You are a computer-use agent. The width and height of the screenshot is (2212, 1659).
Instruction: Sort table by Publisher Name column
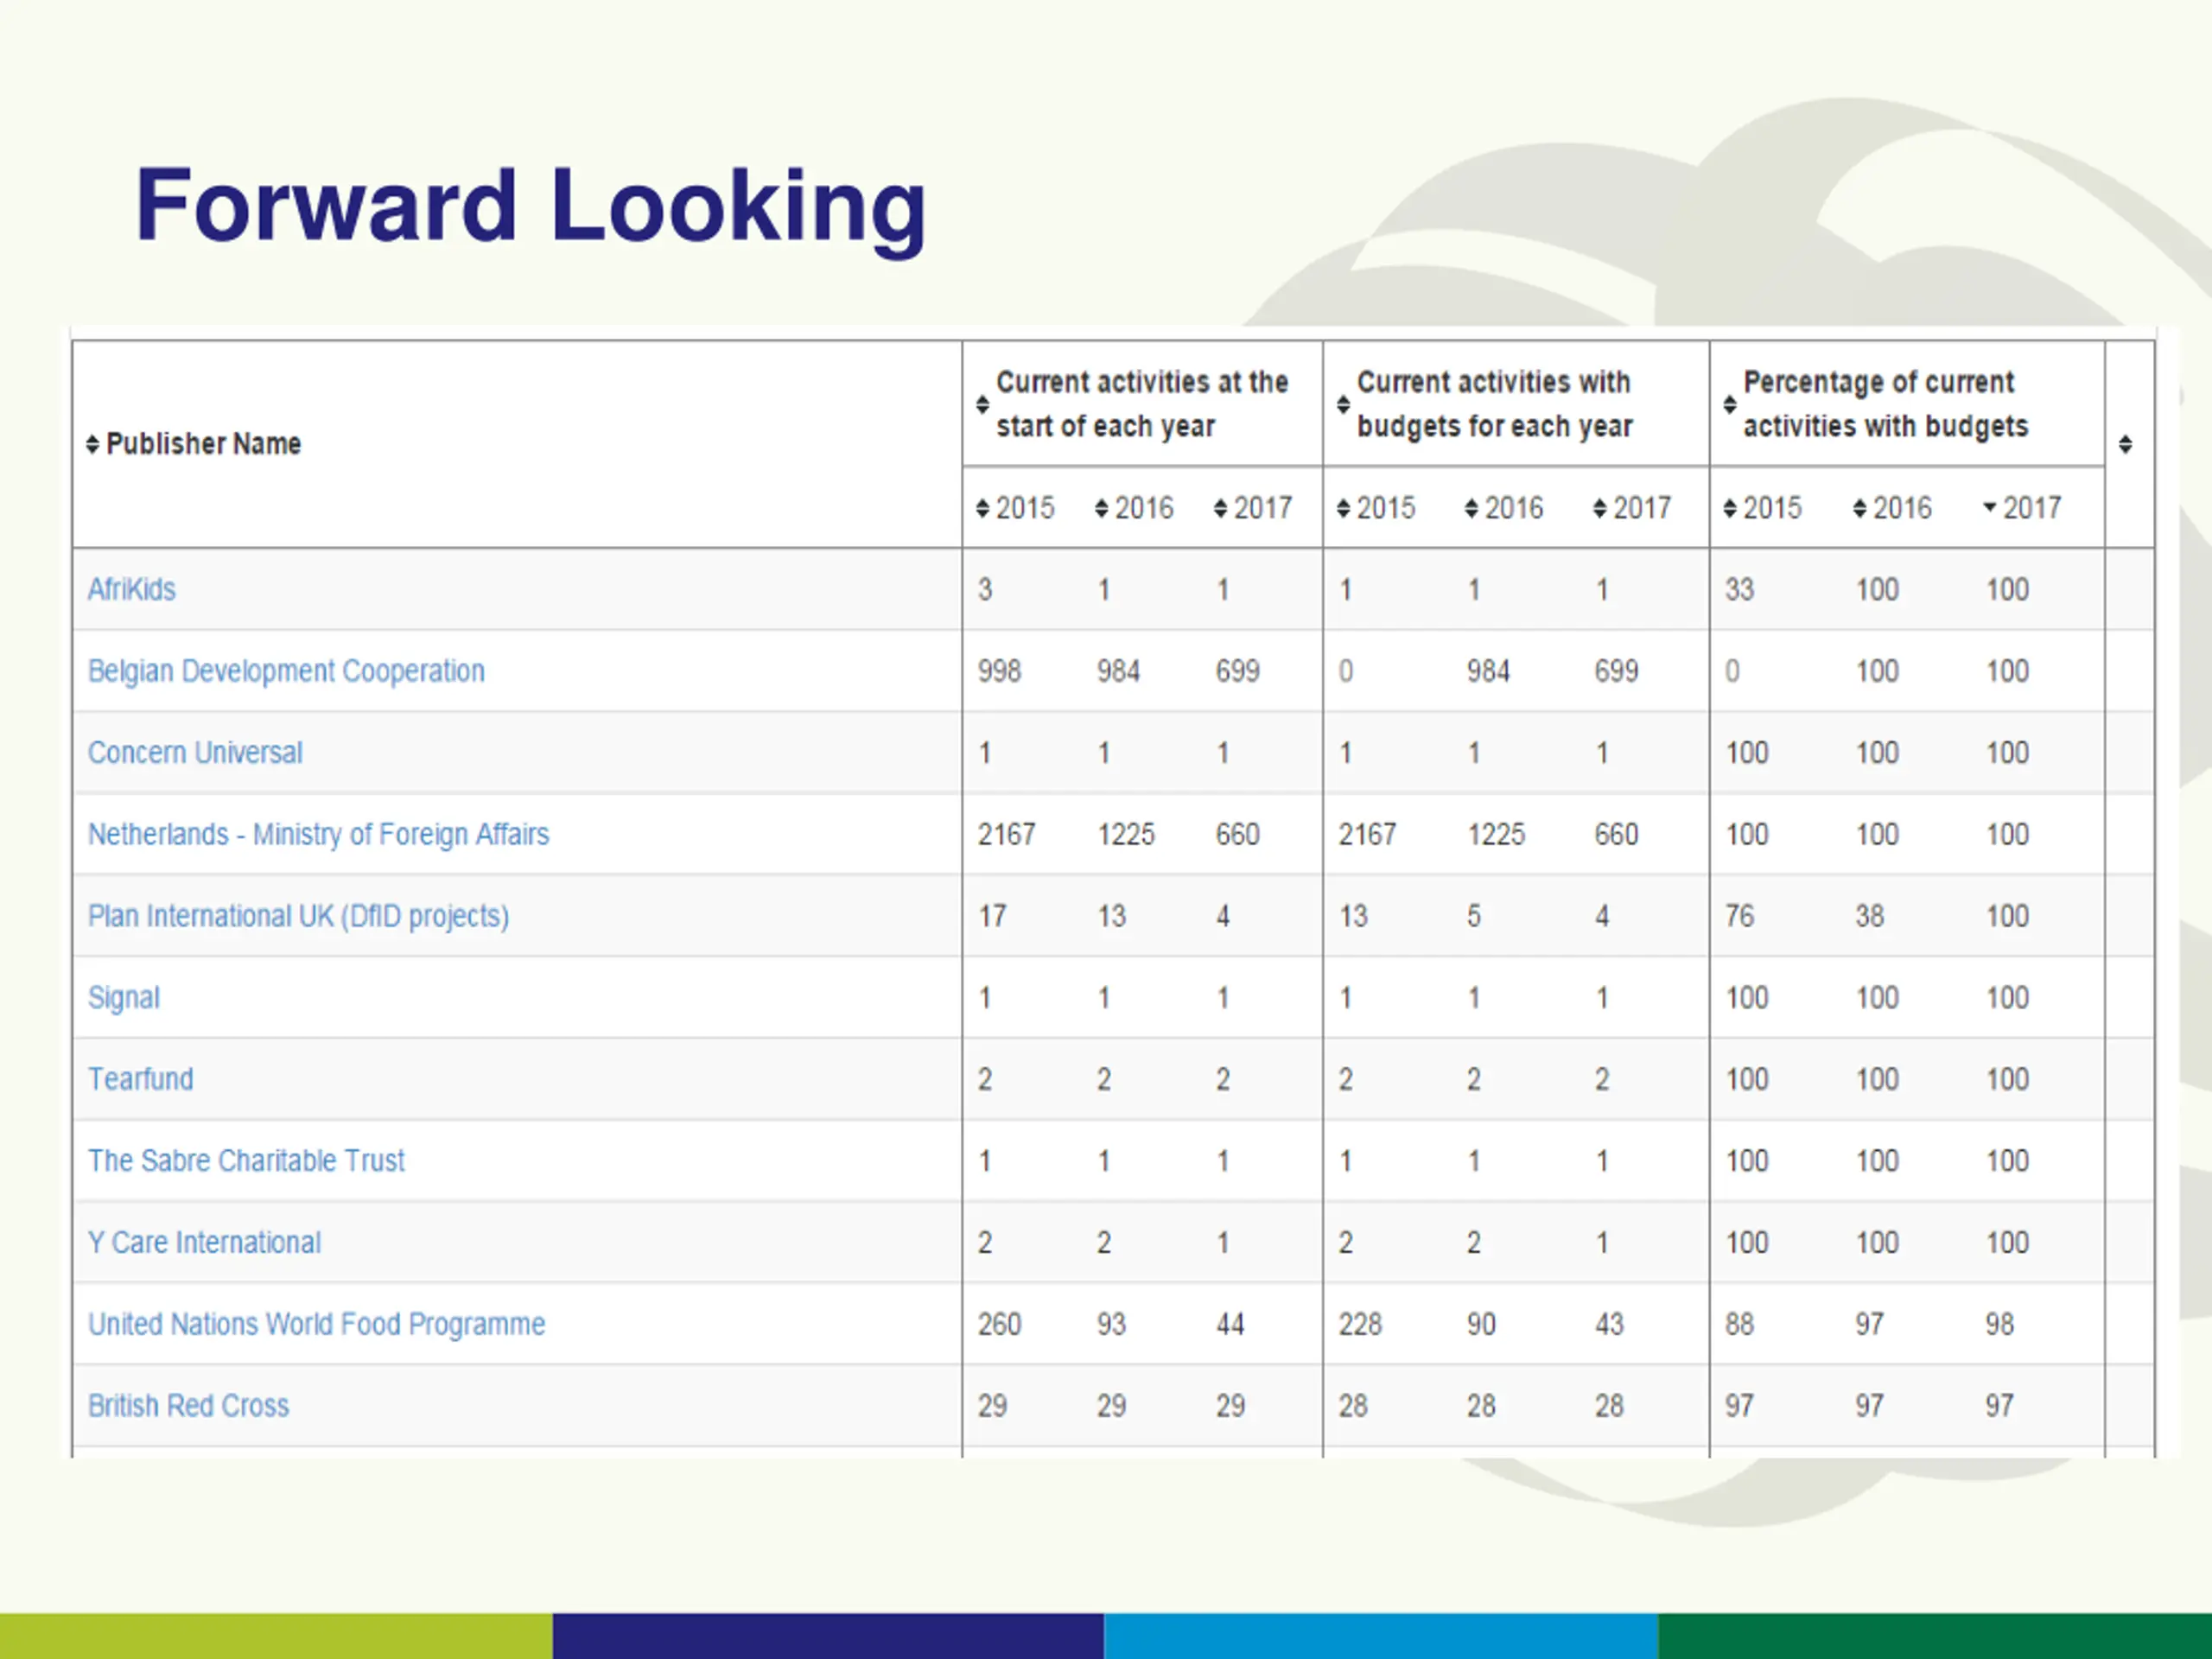coord(194,444)
